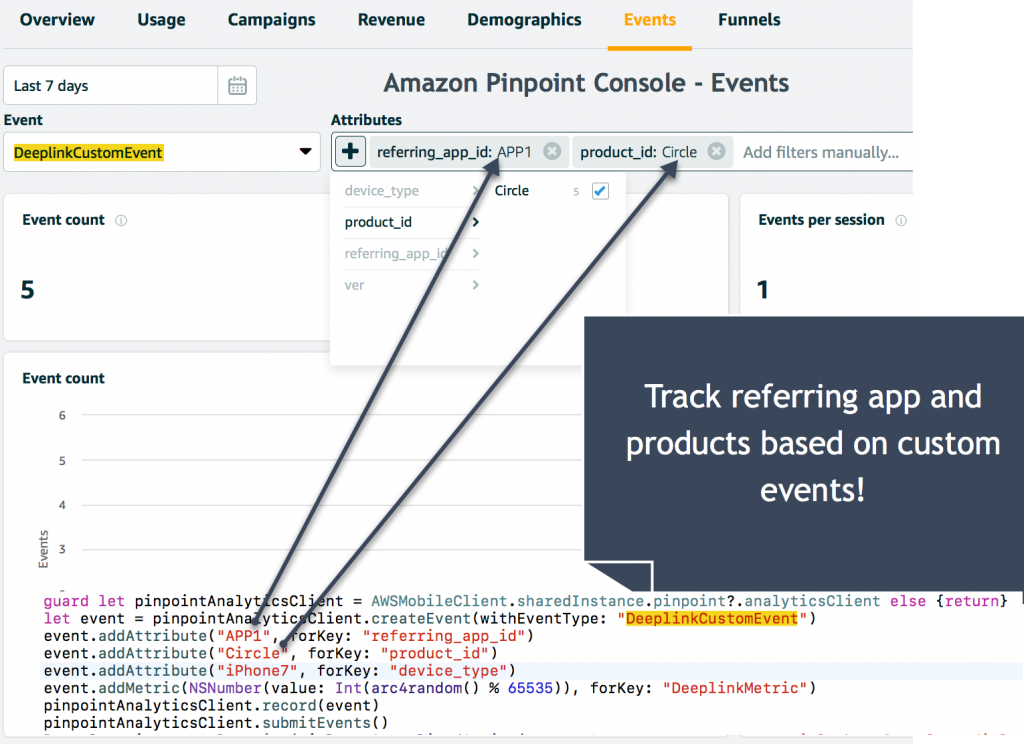
Task: Click the Events per session card title
Action: click(x=821, y=220)
